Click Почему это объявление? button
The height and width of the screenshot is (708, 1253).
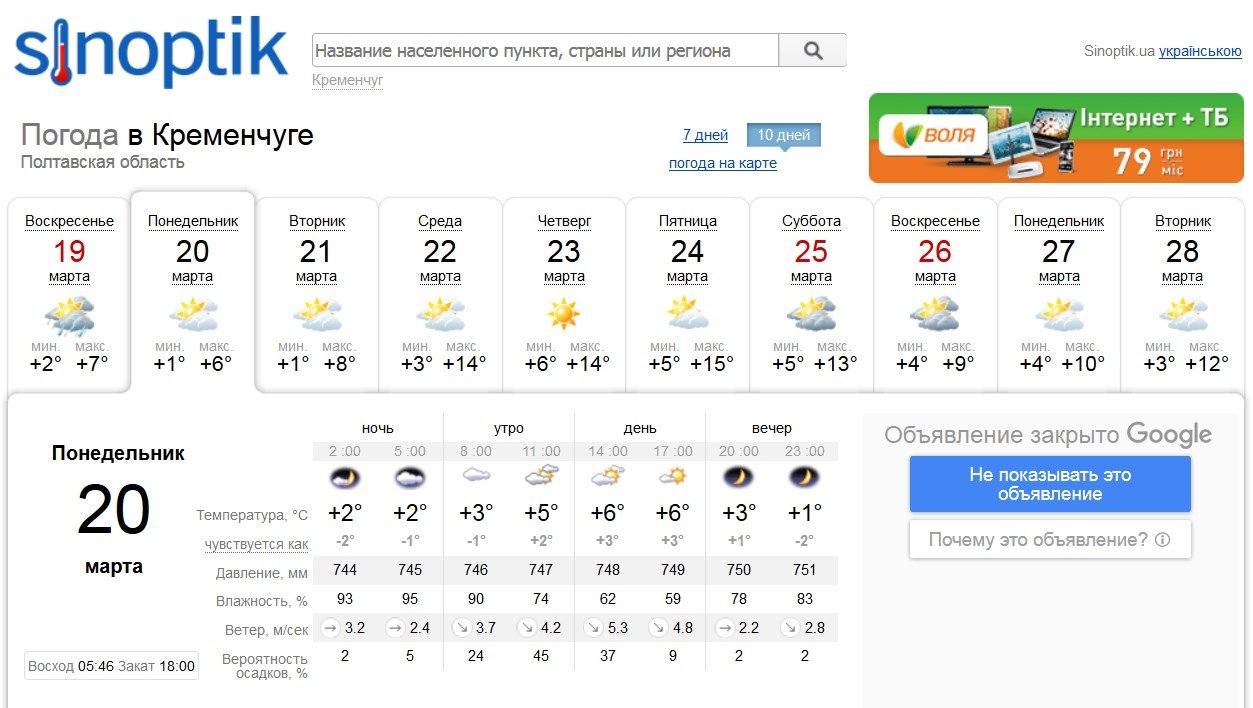tap(1049, 540)
